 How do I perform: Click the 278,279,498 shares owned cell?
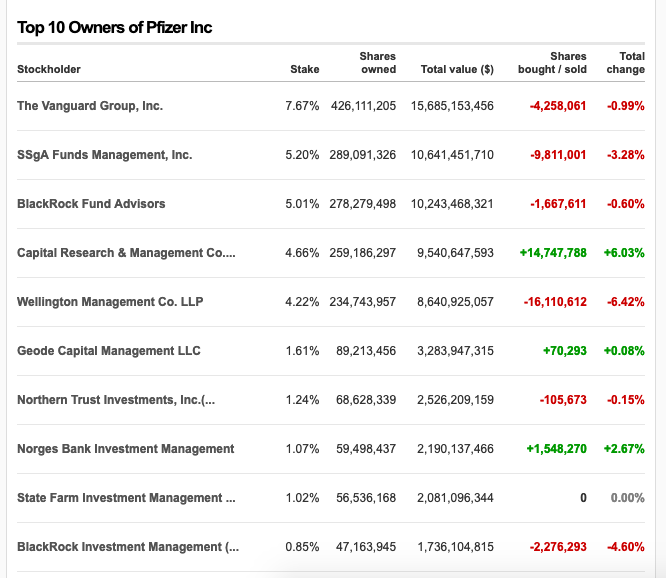363,204
